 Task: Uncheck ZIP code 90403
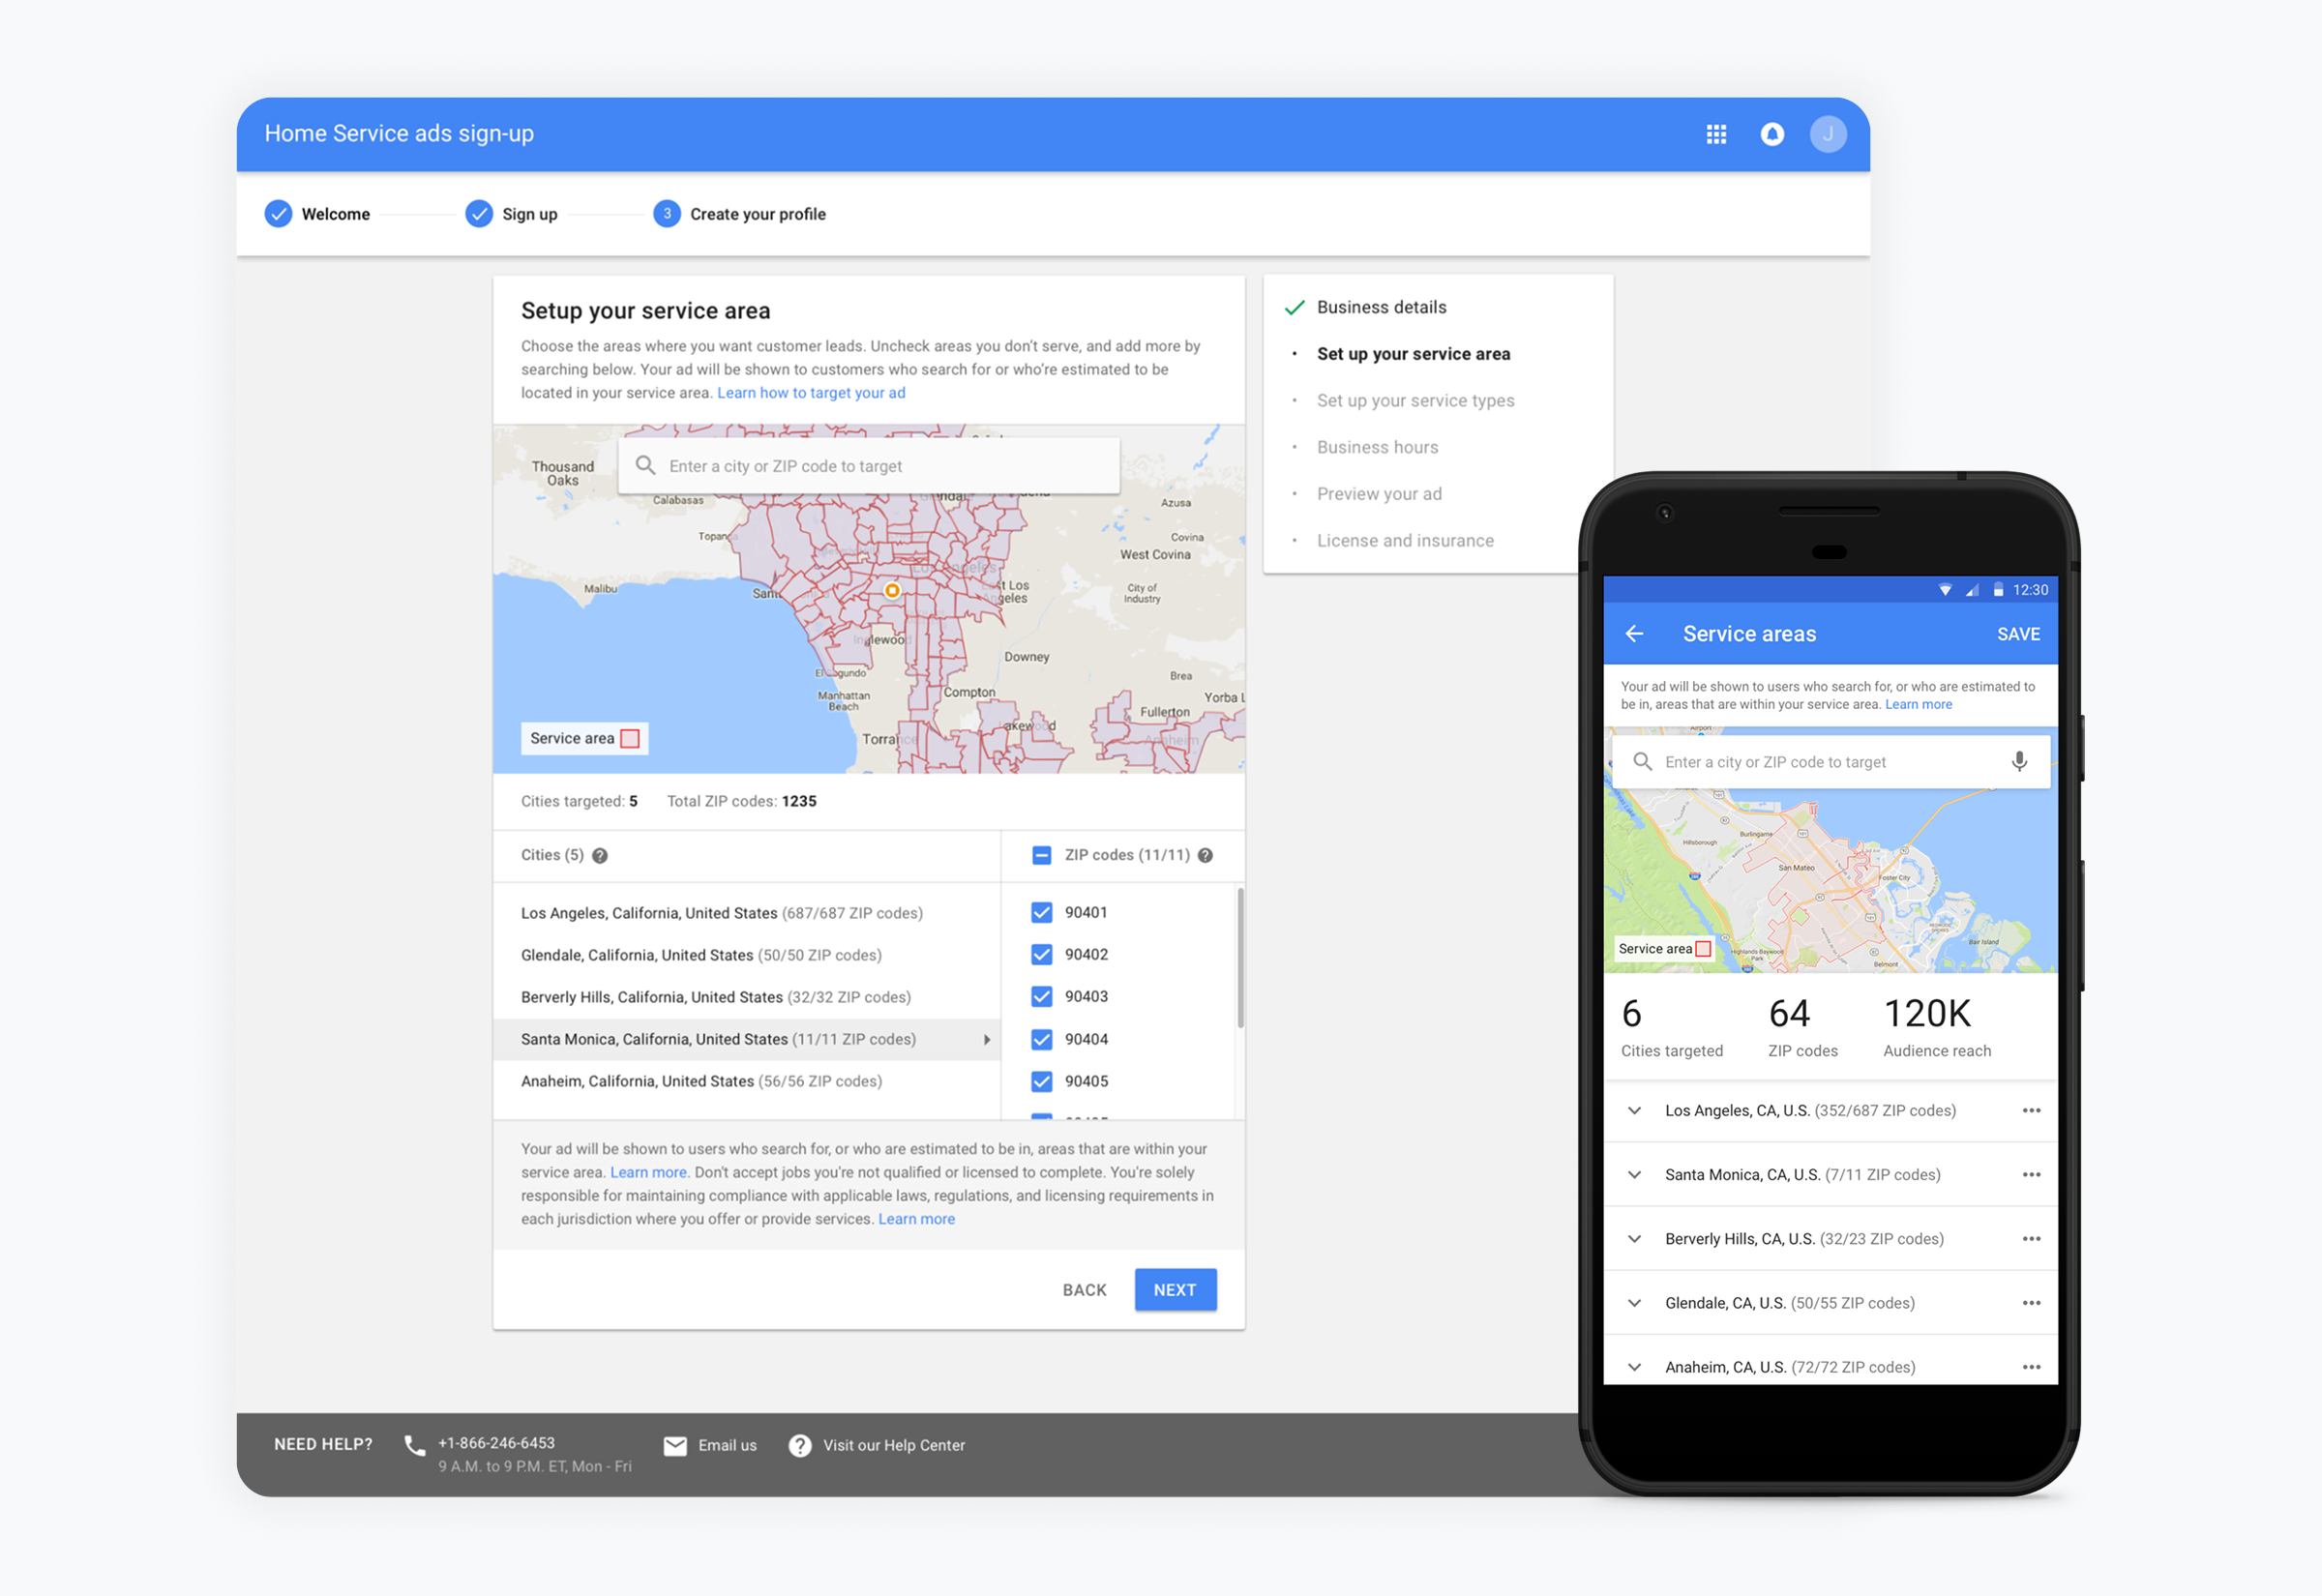1041,997
